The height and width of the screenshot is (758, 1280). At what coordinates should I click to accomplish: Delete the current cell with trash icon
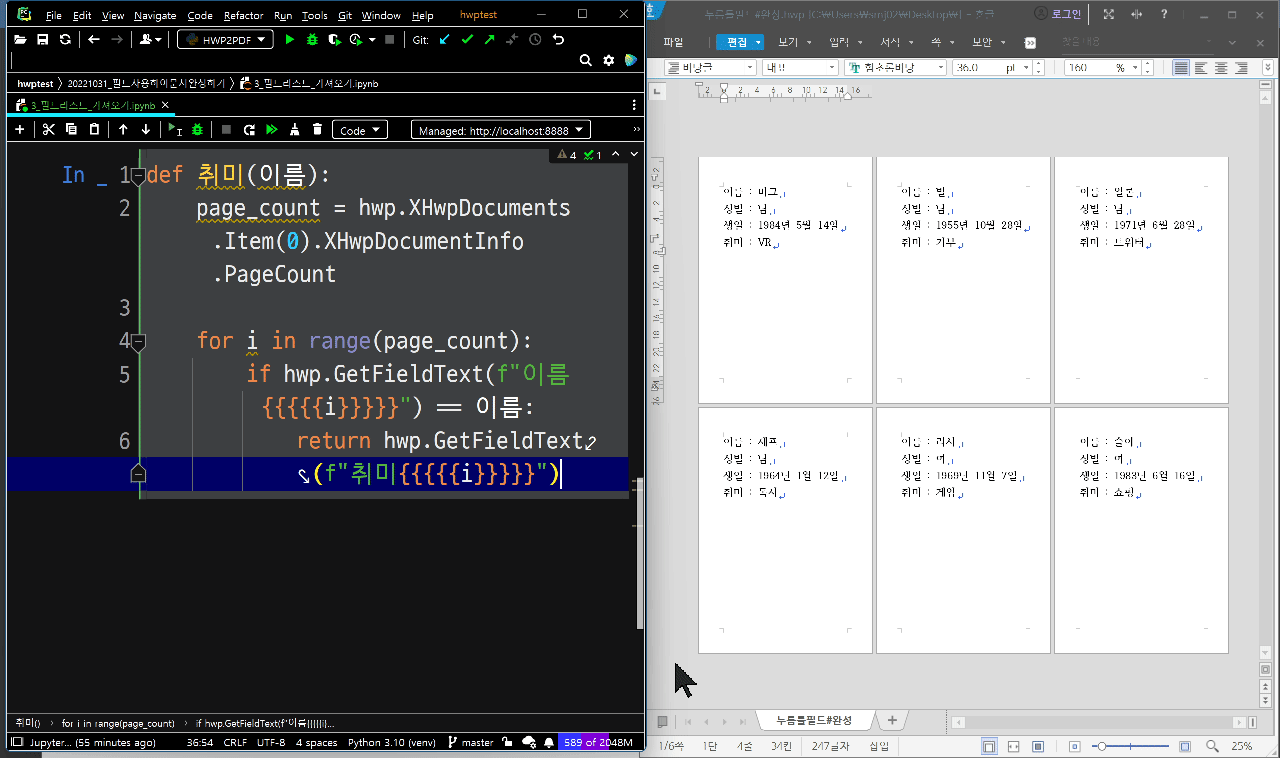pos(317,130)
